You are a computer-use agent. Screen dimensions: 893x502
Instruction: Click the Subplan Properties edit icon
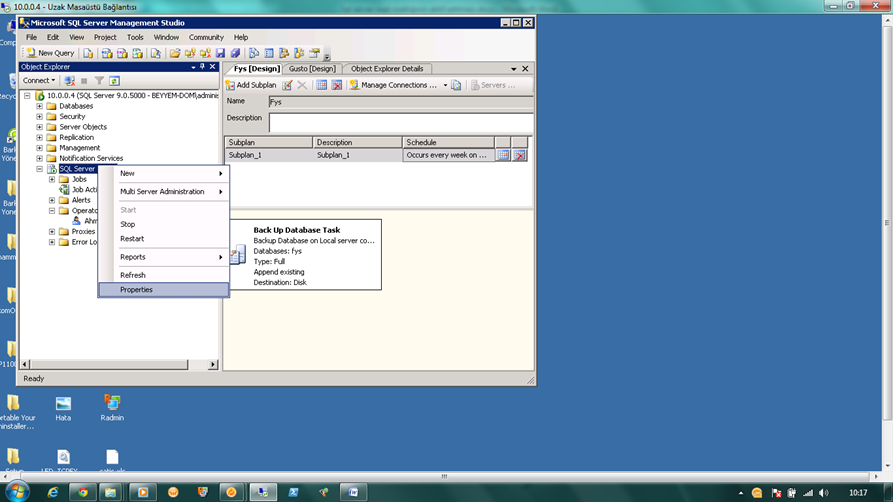click(287, 85)
